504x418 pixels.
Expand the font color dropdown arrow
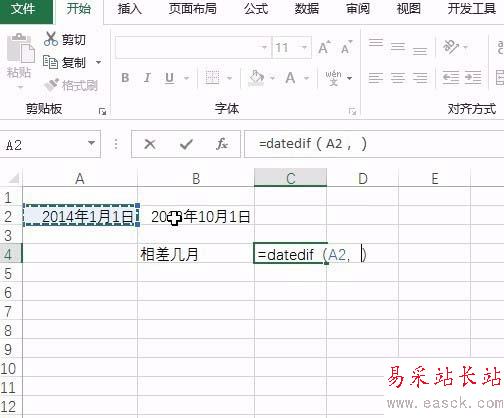tap(306, 79)
